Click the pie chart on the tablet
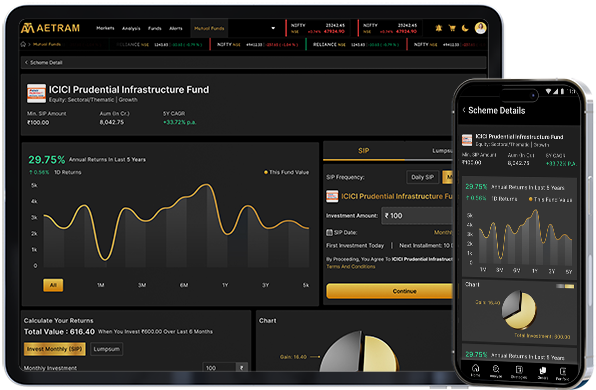Image resolution: width=596 pixels, height=390 pixels. [359, 352]
